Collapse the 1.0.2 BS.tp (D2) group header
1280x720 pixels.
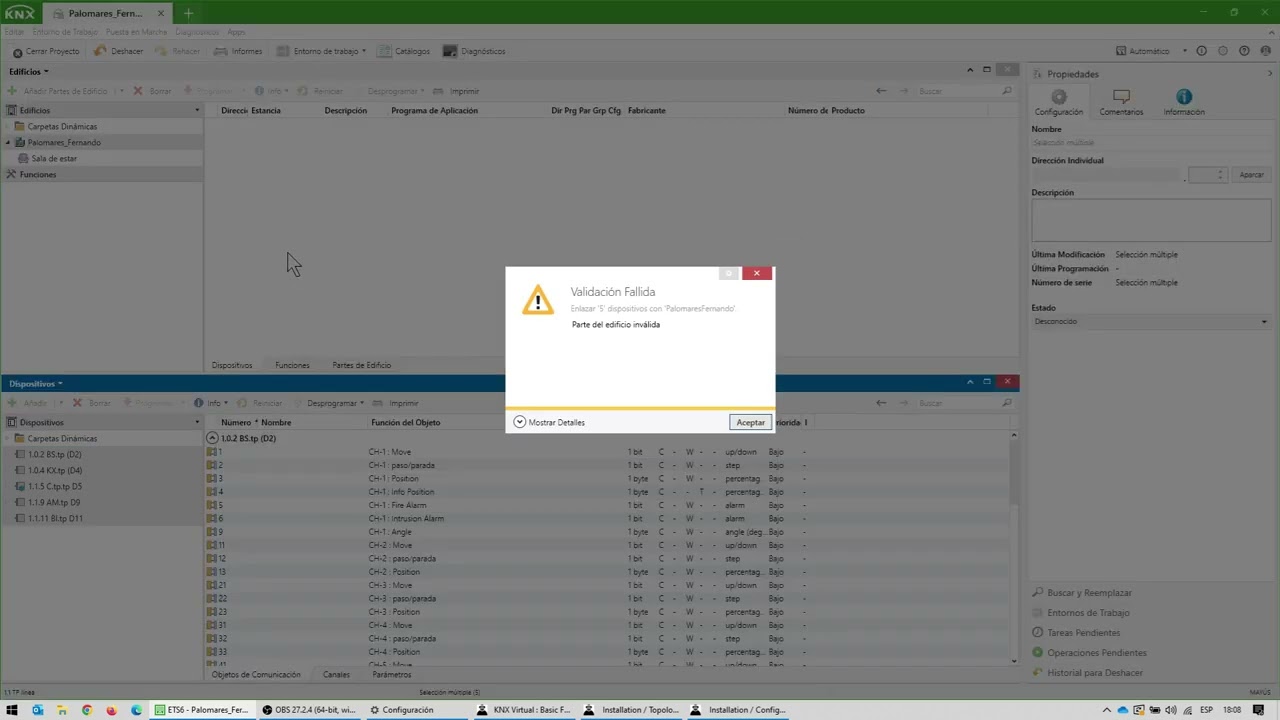(212, 438)
